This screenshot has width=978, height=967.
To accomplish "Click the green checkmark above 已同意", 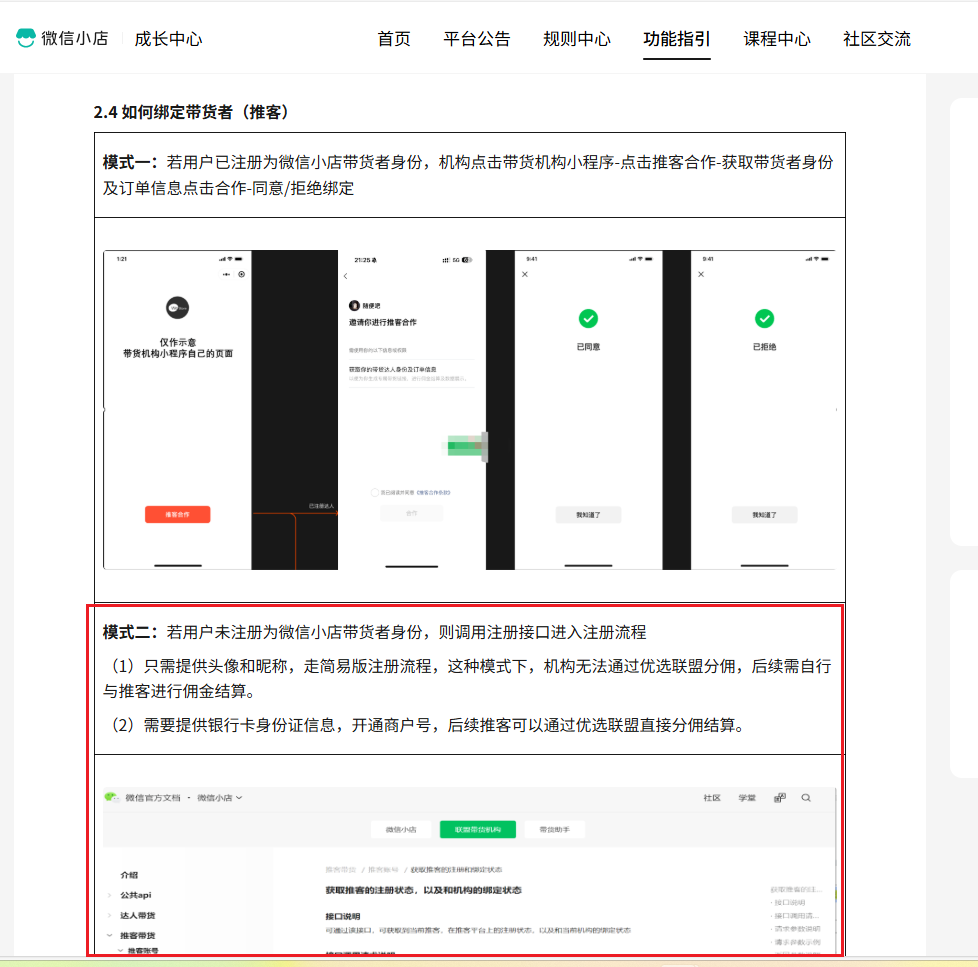I will [588, 319].
